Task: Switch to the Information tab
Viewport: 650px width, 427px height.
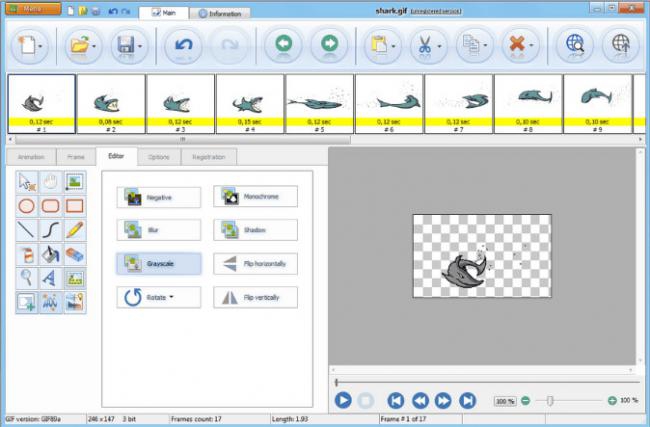Action: (220, 14)
